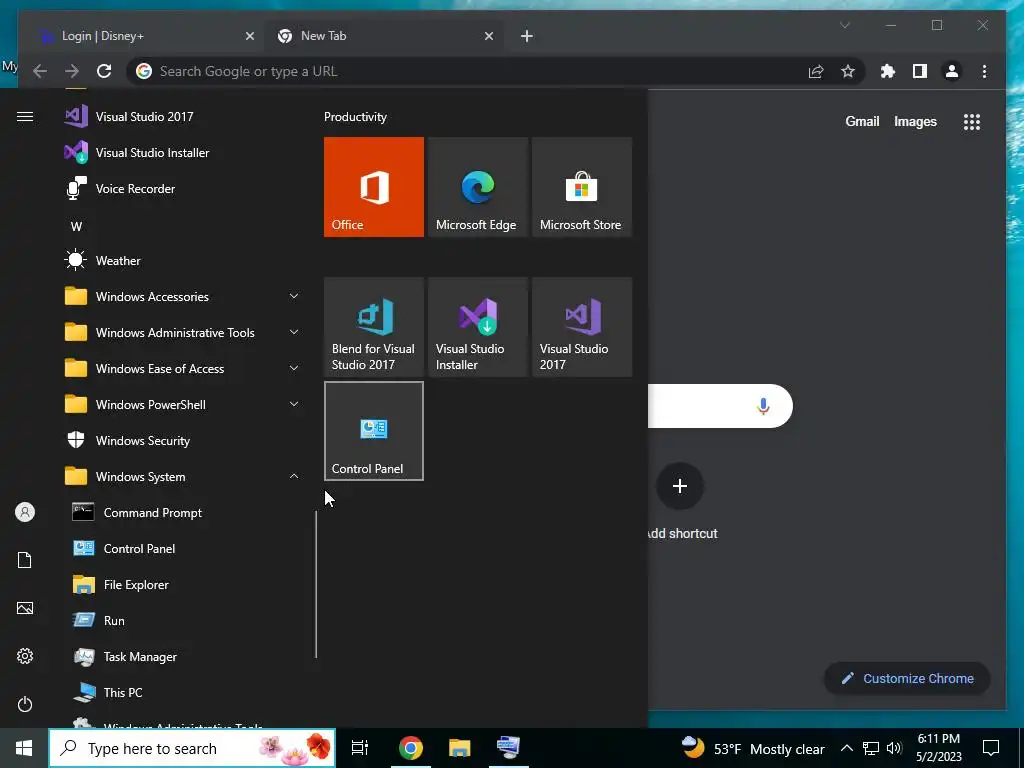
Task: Close the New Tab tab
Action: (x=488, y=36)
